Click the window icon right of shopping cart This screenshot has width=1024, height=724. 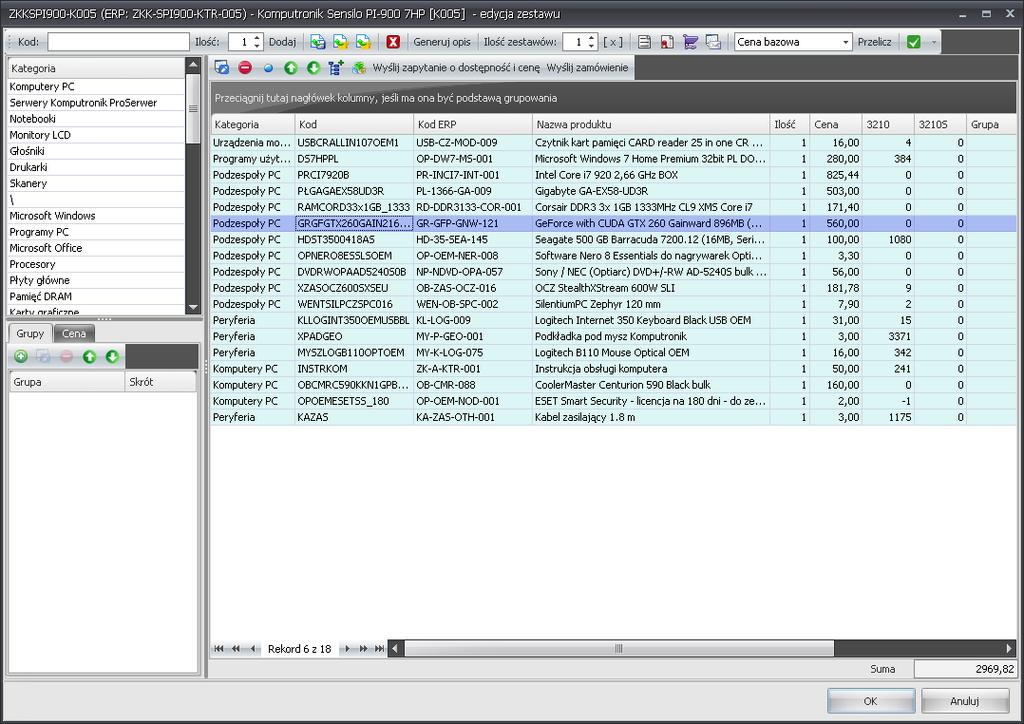tap(713, 42)
